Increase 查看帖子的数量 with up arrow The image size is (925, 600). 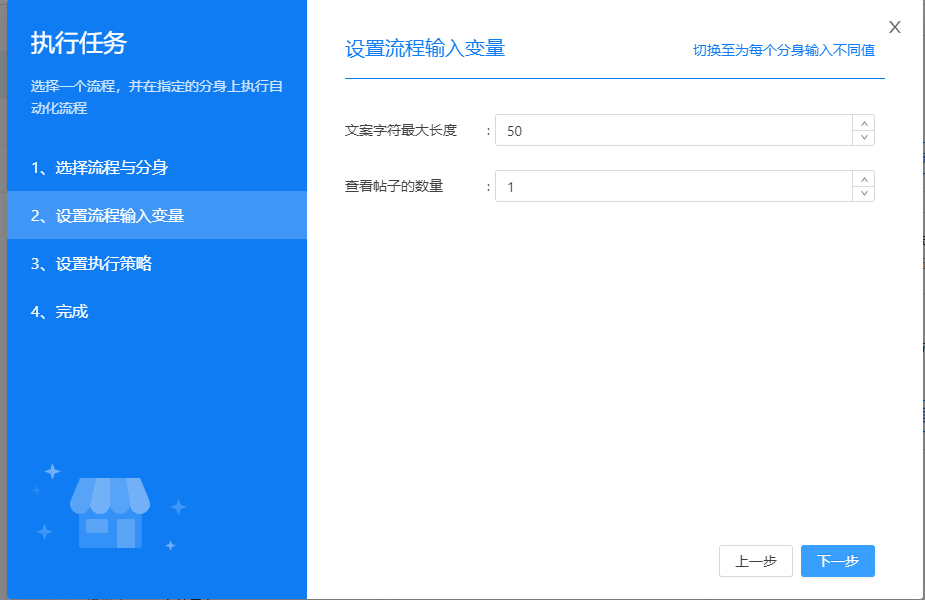click(x=864, y=179)
